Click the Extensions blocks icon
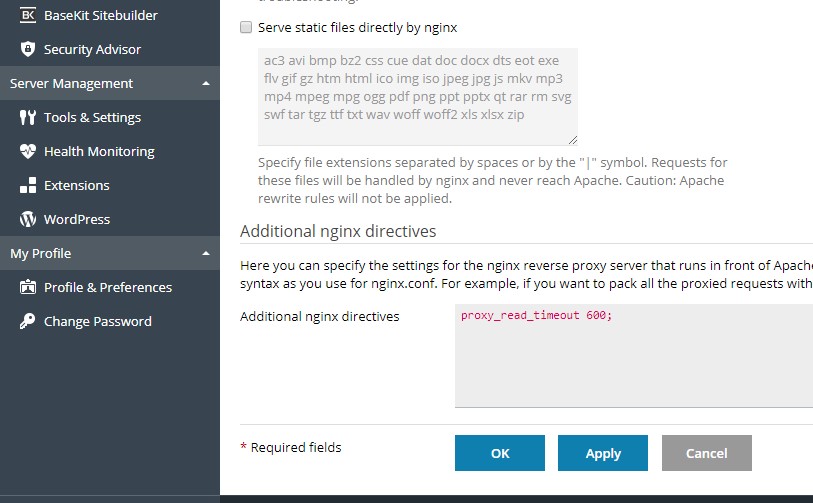Image resolution: width=813 pixels, height=503 pixels. point(27,185)
